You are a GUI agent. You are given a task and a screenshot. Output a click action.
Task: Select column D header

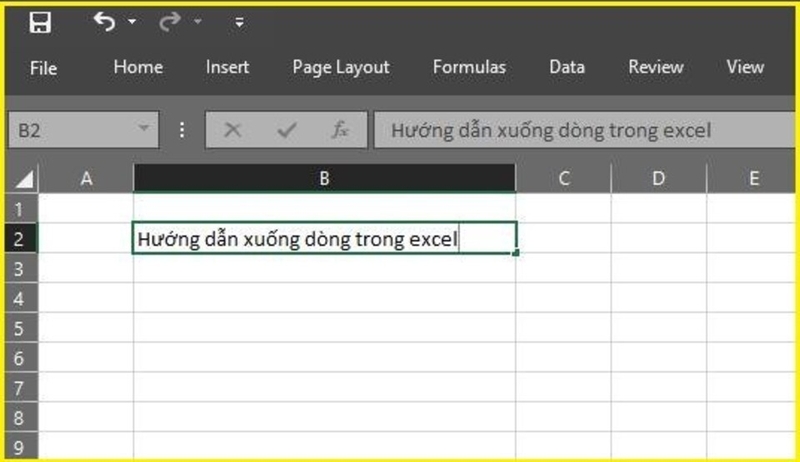[x=659, y=178]
